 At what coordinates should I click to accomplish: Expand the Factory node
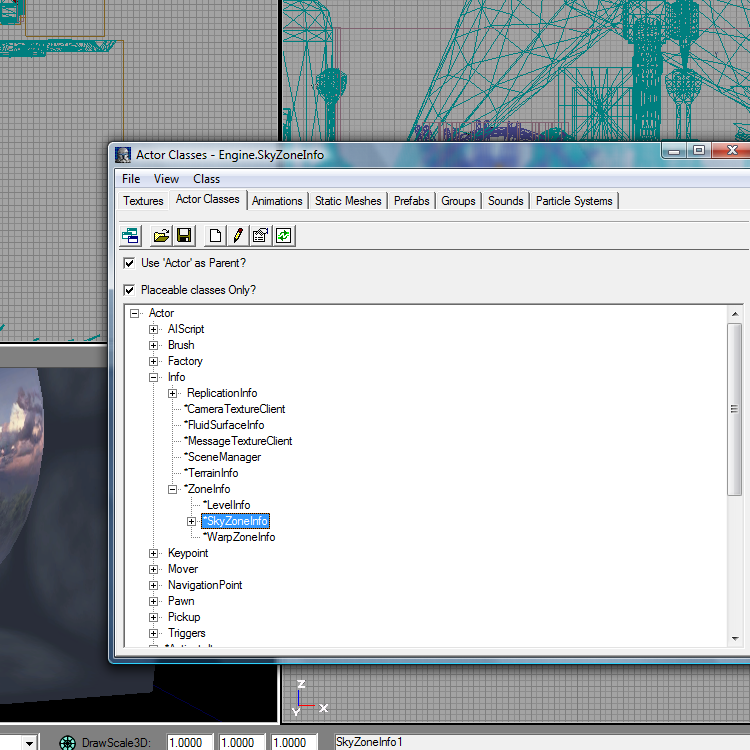point(153,361)
